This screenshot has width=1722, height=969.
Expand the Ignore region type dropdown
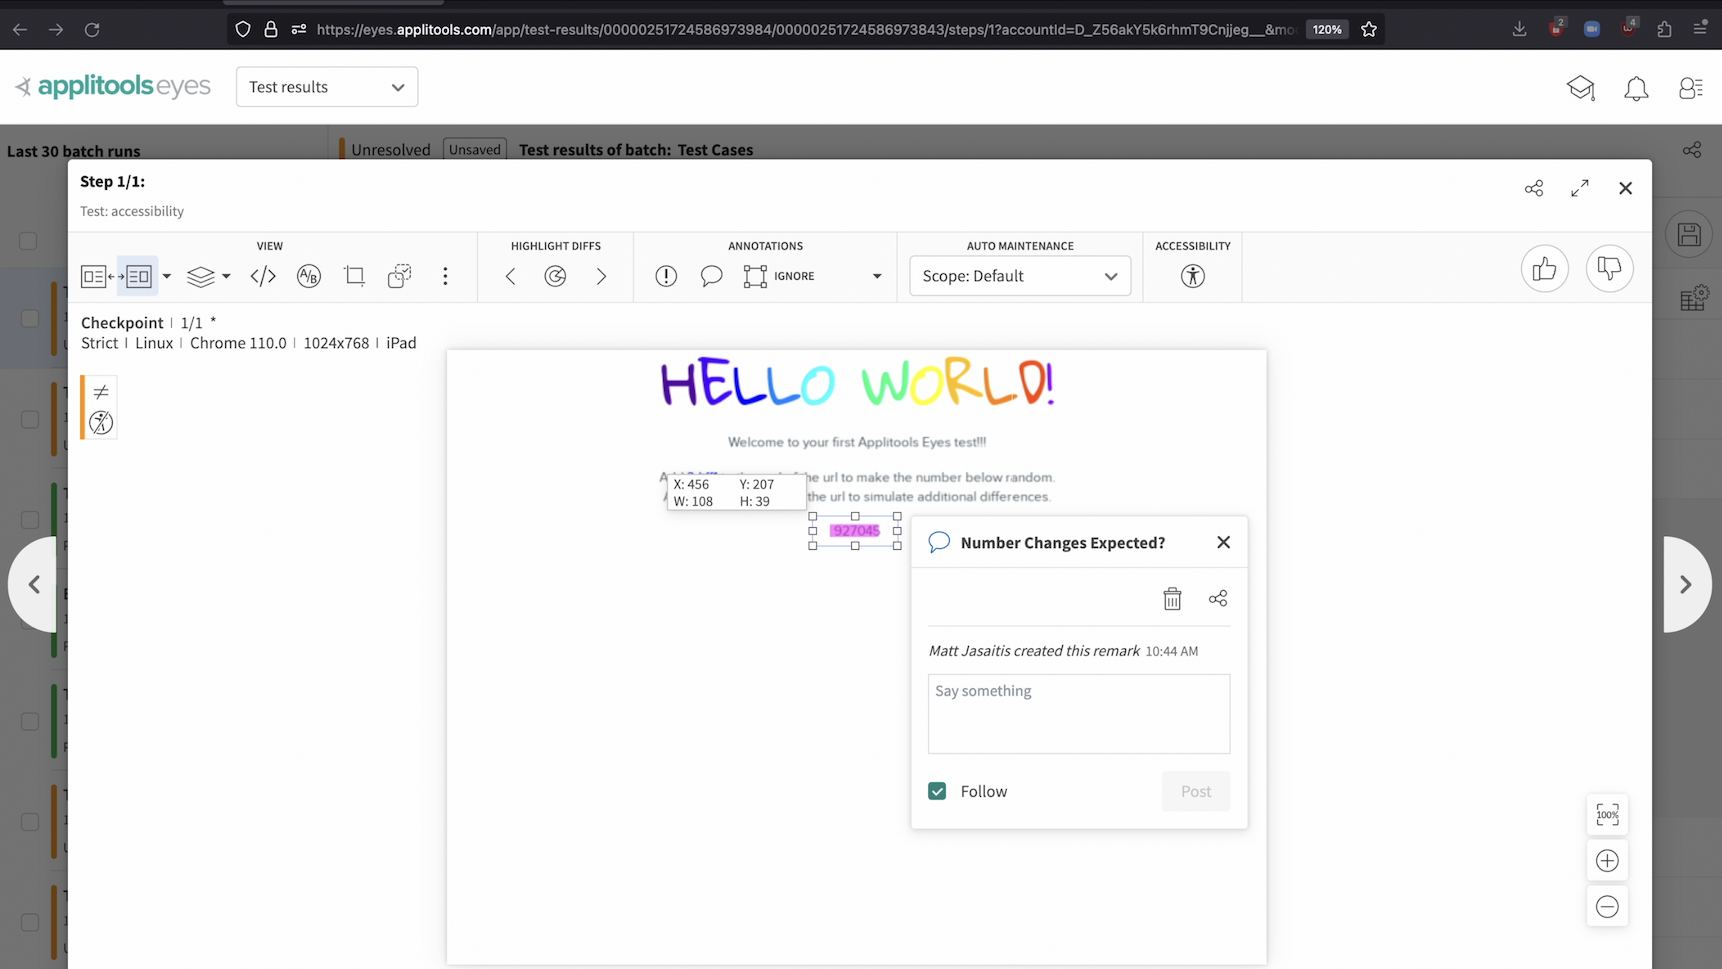[877, 276]
